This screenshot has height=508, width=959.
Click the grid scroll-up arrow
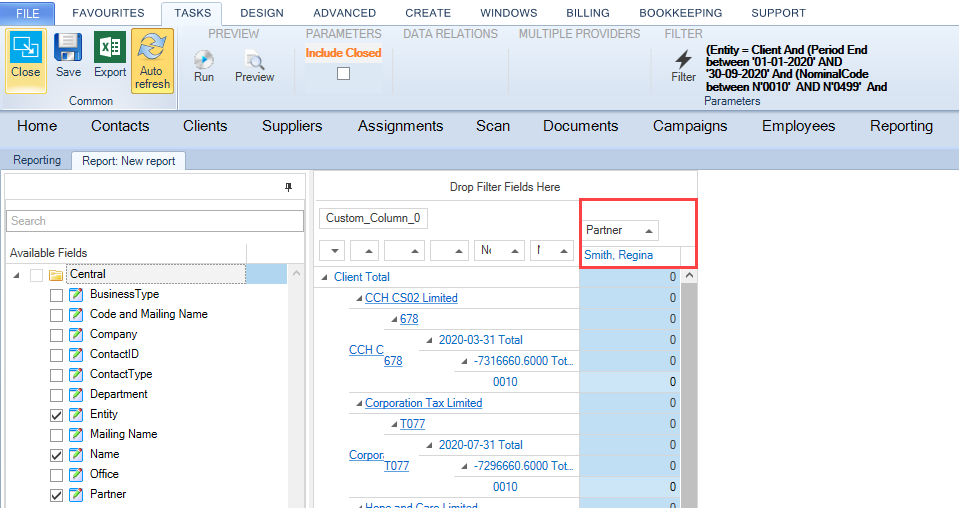[689, 276]
